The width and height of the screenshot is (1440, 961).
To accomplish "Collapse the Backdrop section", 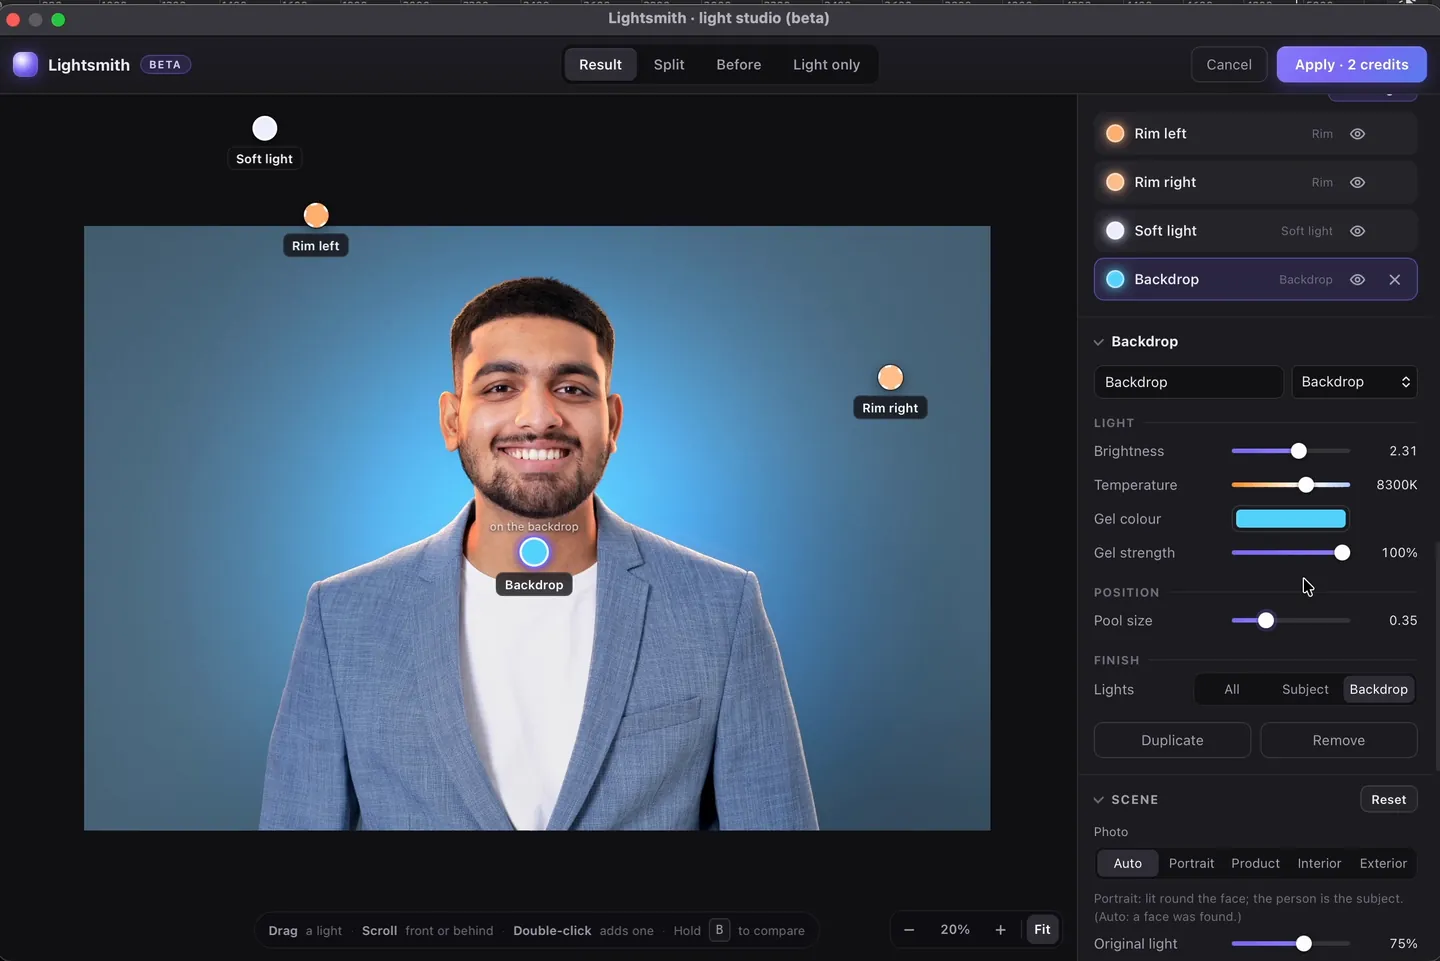I will point(1099,342).
